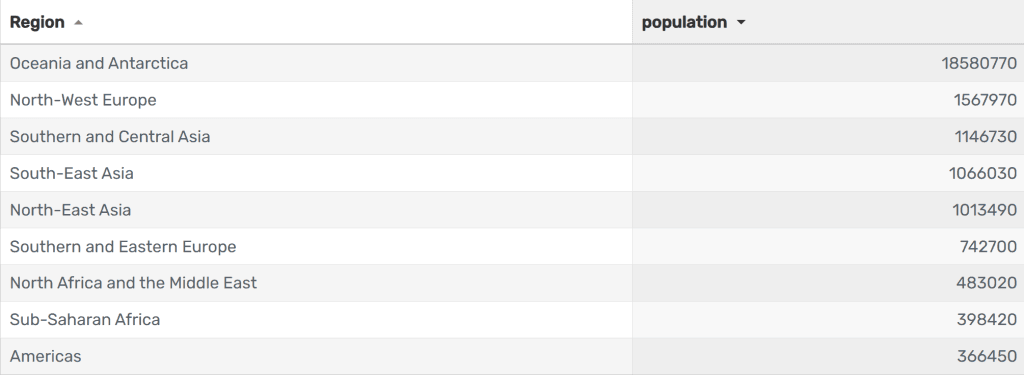This screenshot has width=1024, height=375.
Task: Click population value 1066030
Action: pos(983,173)
